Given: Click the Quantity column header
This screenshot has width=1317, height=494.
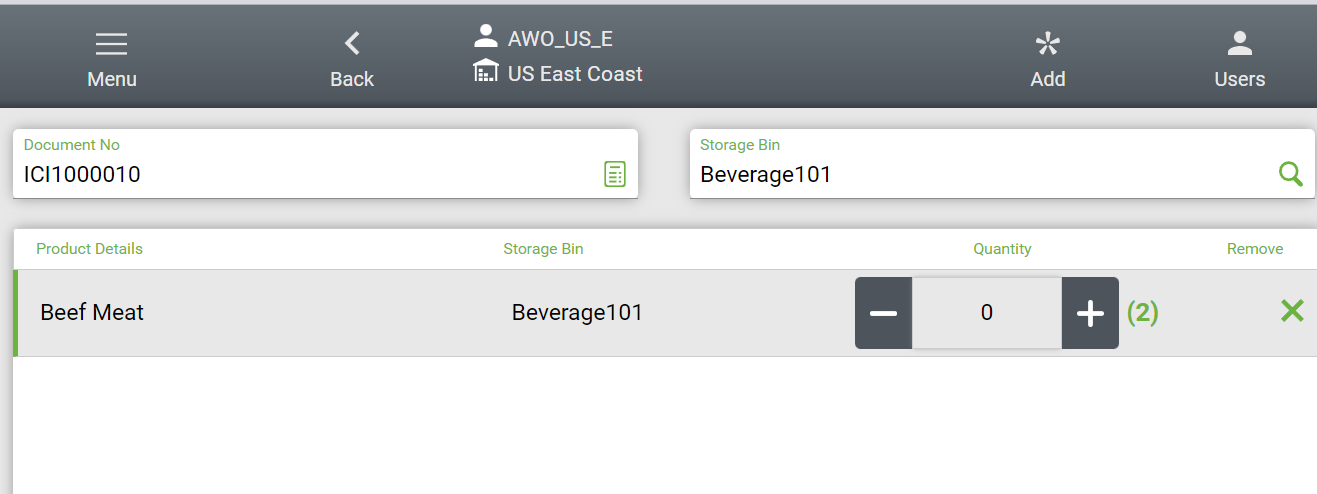Looking at the screenshot, I should click(1002, 249).
